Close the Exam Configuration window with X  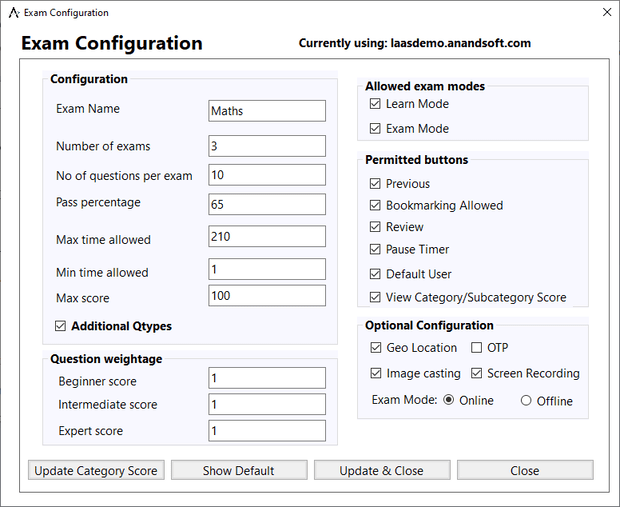click(607, 12)
